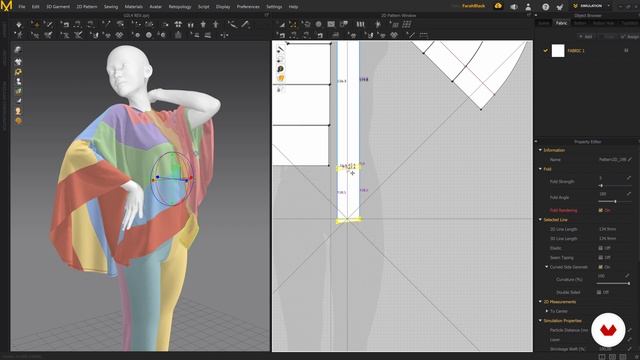
Task: Edit the Fold Strength value pencil
Action: point(629,178)
